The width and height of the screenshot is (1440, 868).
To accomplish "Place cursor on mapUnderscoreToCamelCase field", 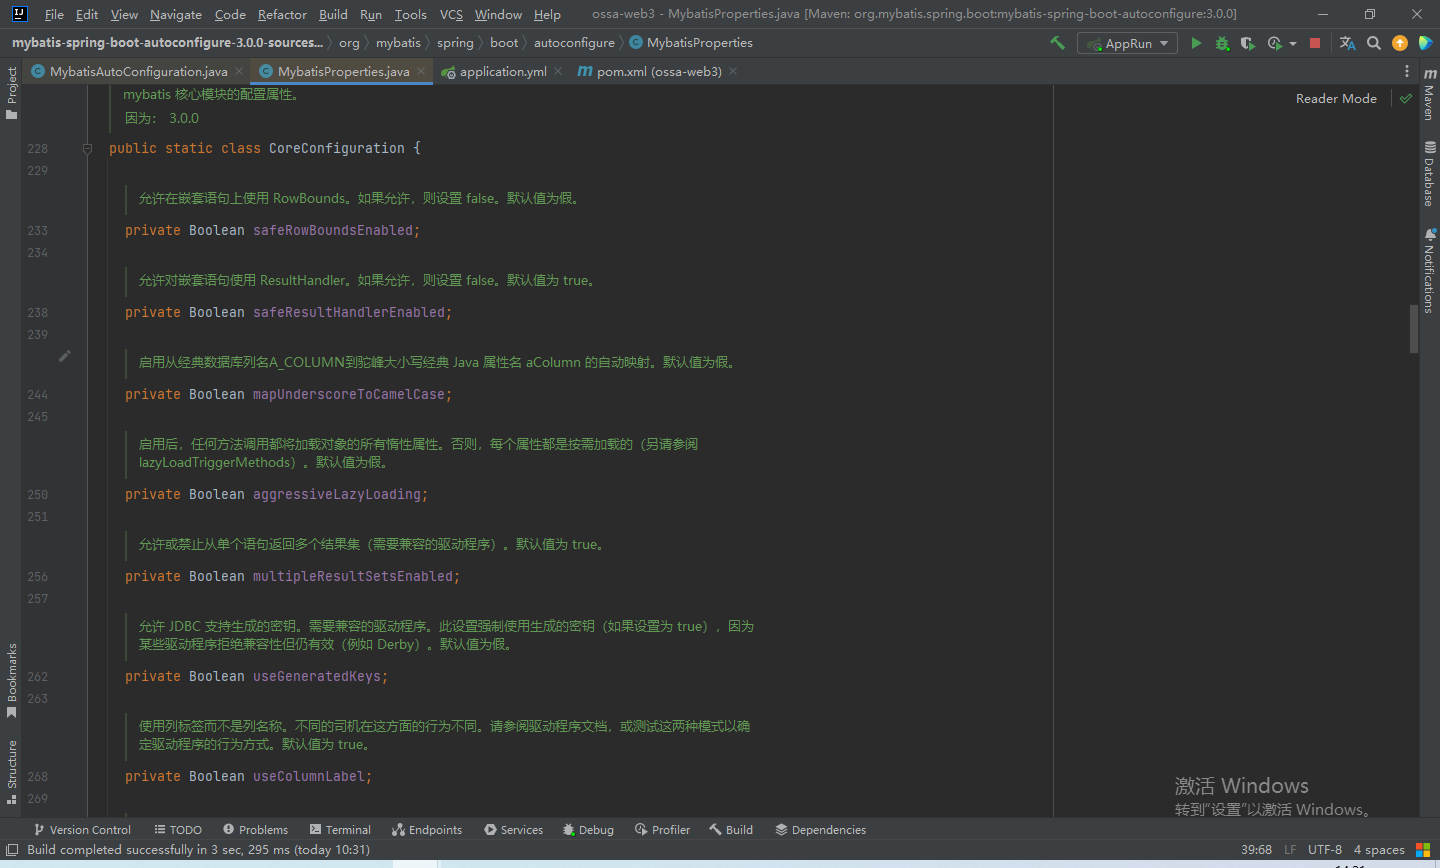I will click(348, 395).
